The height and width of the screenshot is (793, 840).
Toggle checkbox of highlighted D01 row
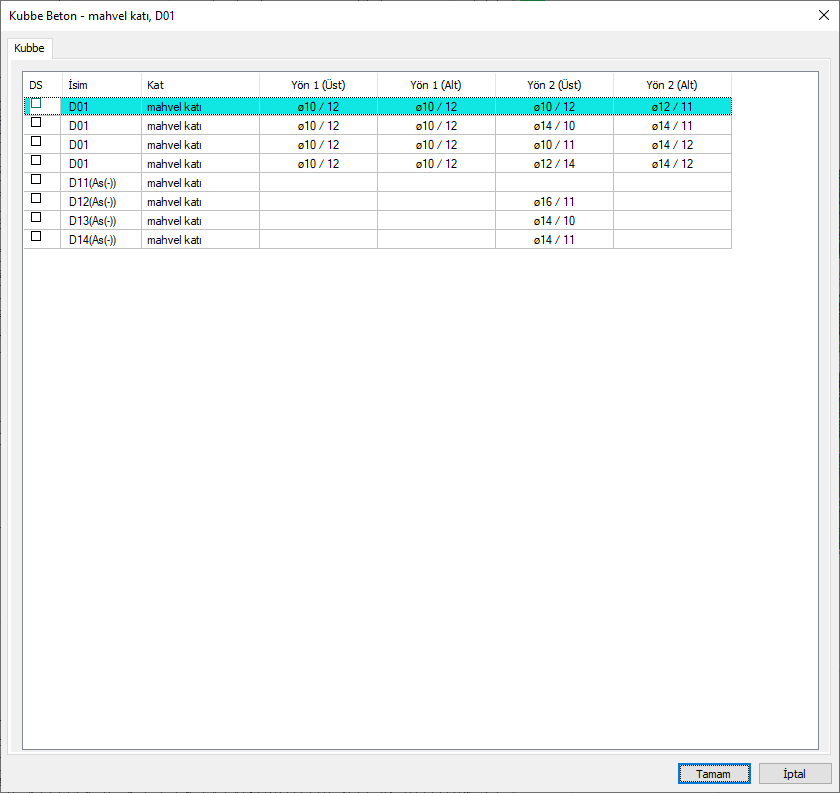coord(36,103)
